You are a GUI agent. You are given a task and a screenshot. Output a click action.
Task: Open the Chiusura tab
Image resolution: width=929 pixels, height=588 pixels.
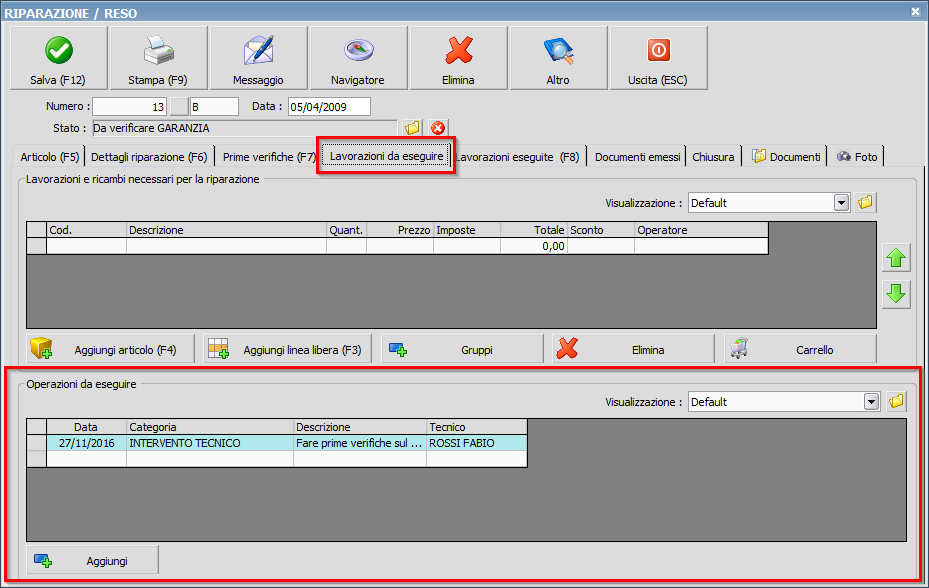pos(713,157)
